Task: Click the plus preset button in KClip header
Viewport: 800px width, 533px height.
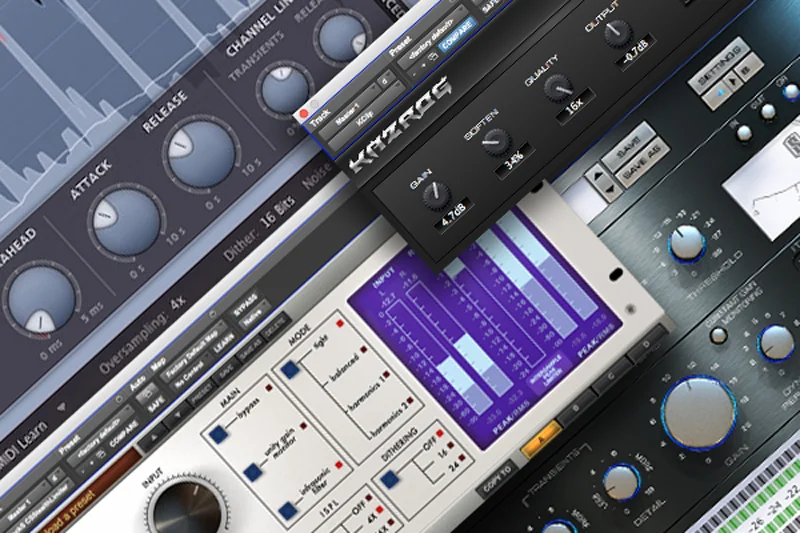Action: [423, 65]
